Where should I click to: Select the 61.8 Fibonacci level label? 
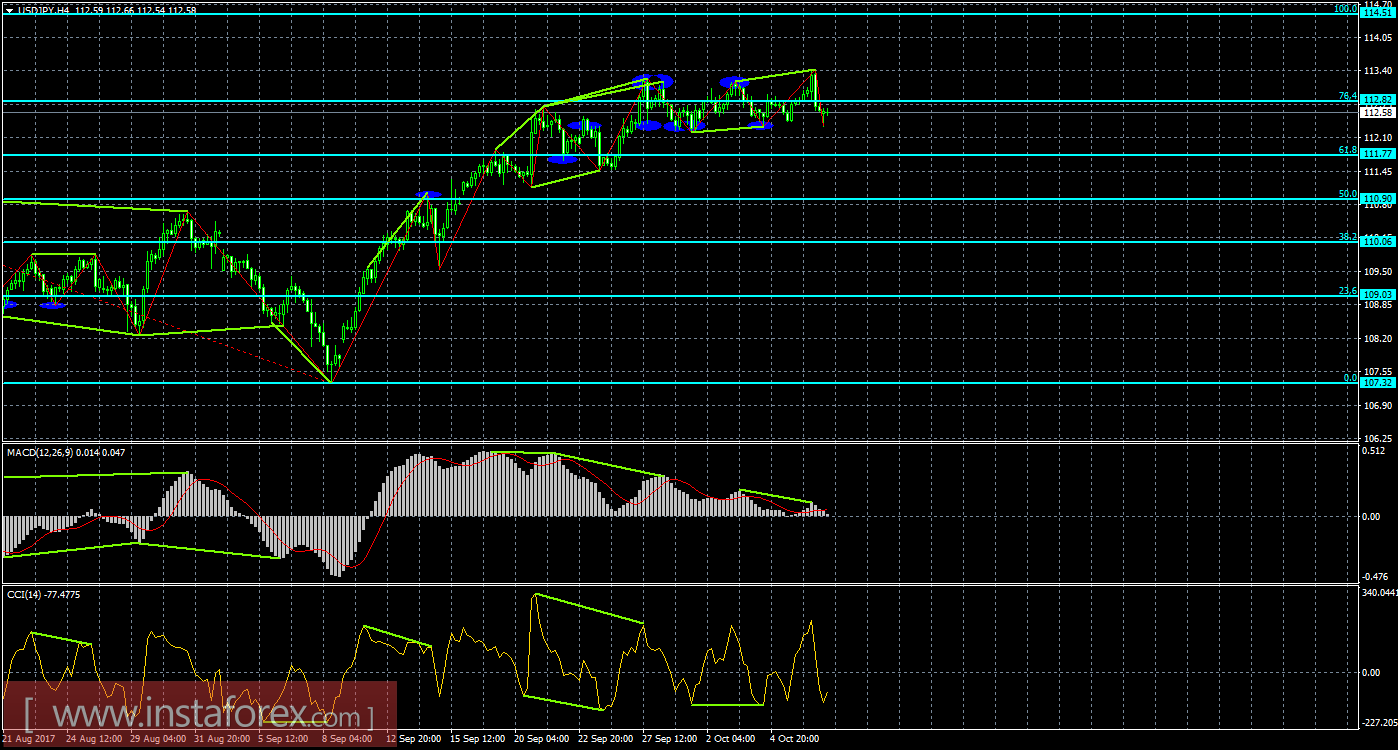[x=1347, y=149]
